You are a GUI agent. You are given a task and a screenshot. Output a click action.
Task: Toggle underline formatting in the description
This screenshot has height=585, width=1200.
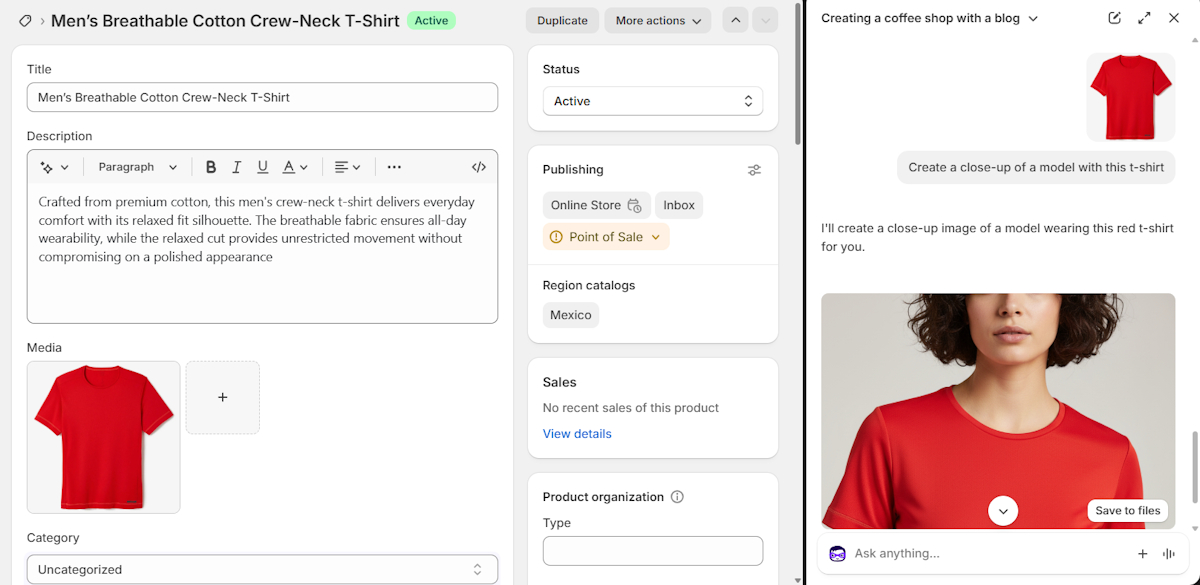click(262, 166)
